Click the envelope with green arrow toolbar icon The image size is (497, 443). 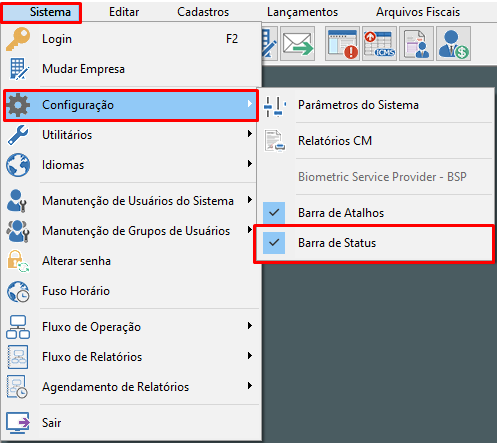click(x=298, y=44)
